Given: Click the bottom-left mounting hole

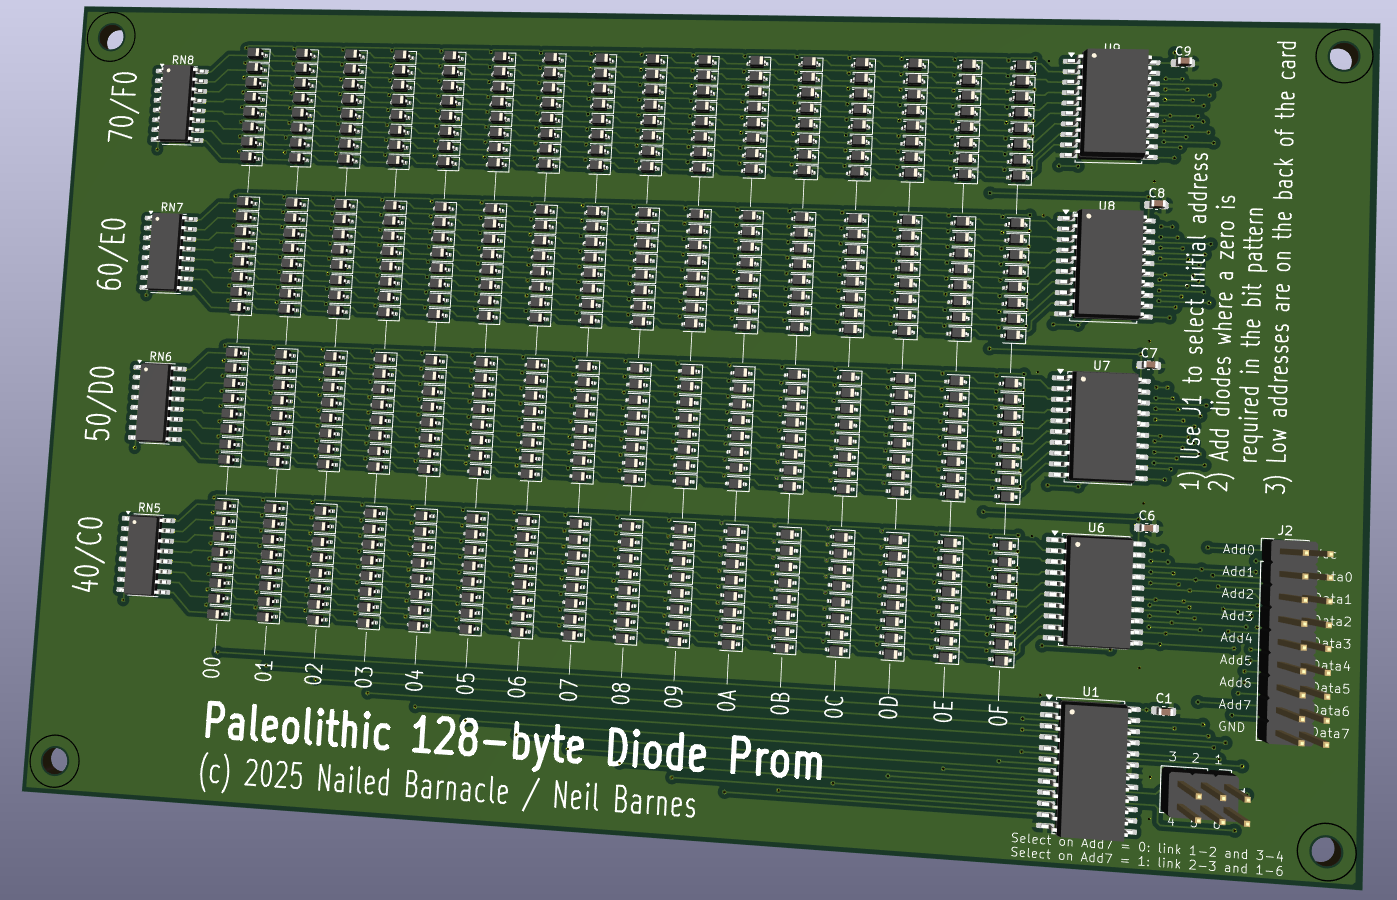Looking at the screenshot, I should (50, 760).
